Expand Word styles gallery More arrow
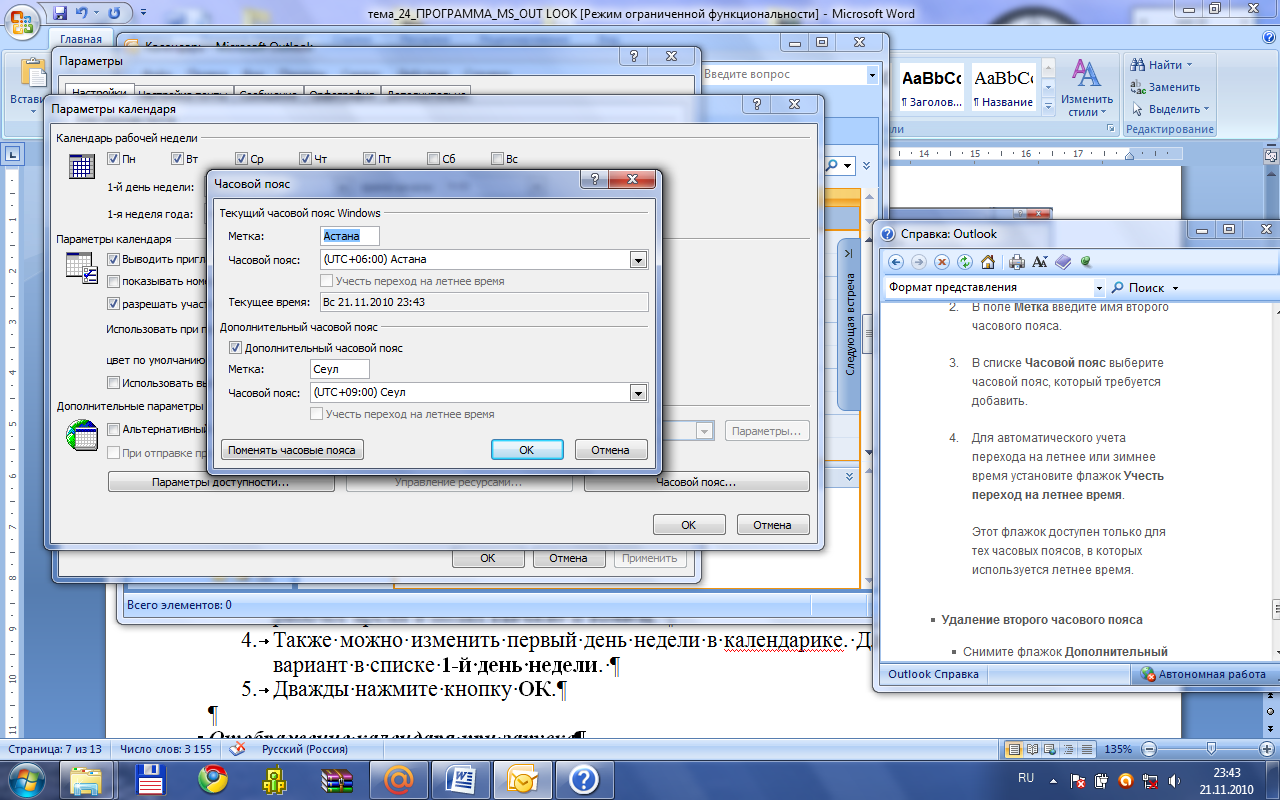 1048,107
